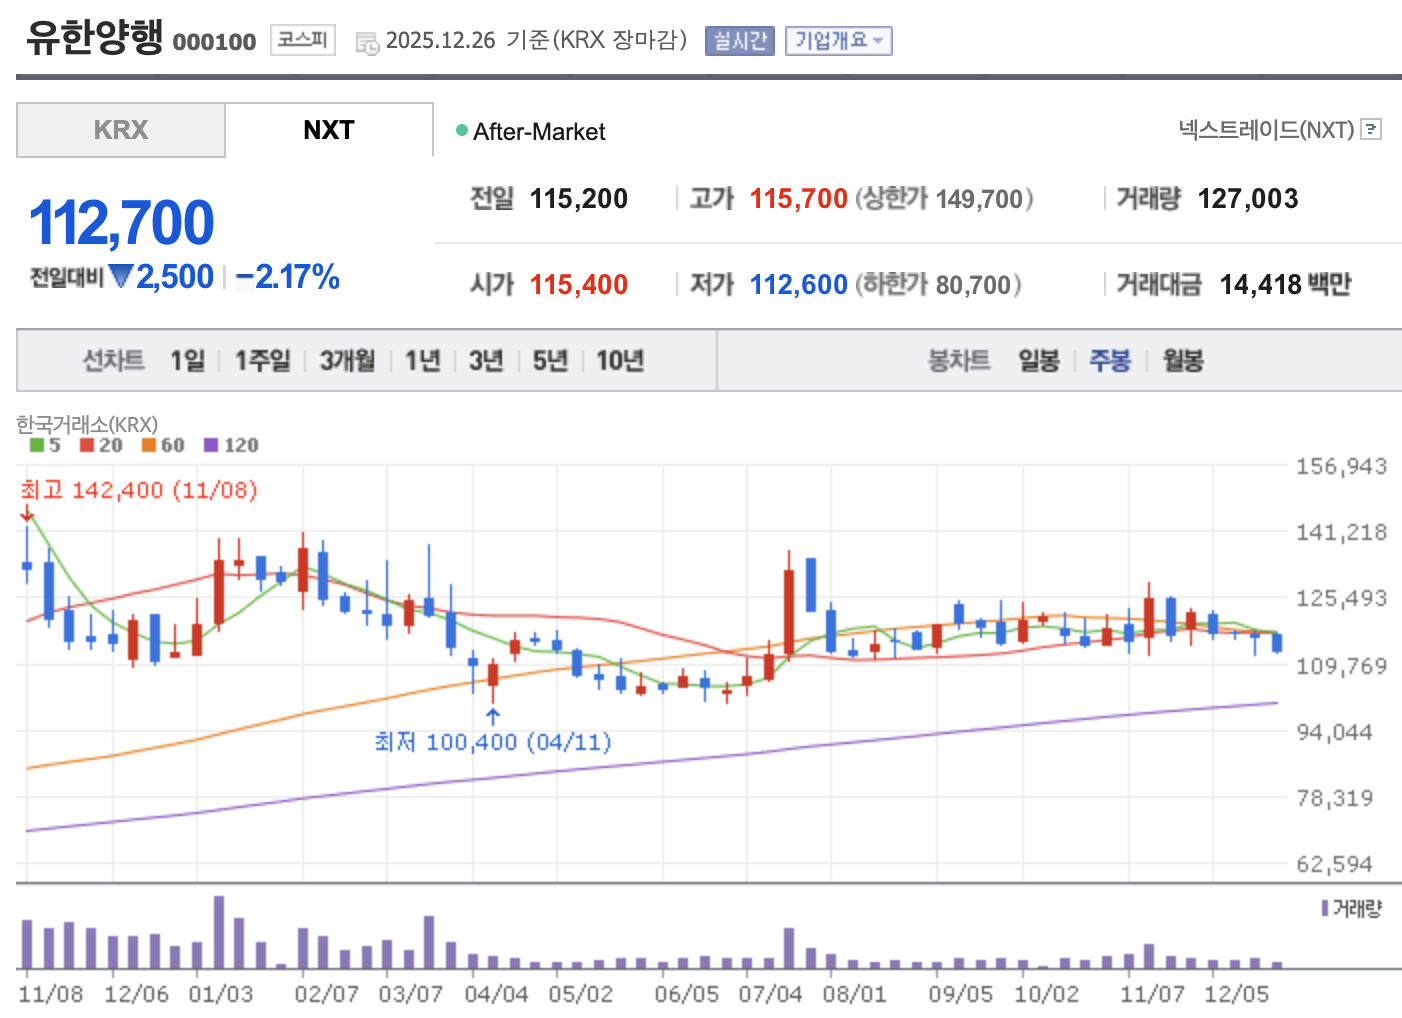Viewport: 1402px width, 1018px height.
Task: Click the 거래량 value 127,003
Action: (1248, 199)
